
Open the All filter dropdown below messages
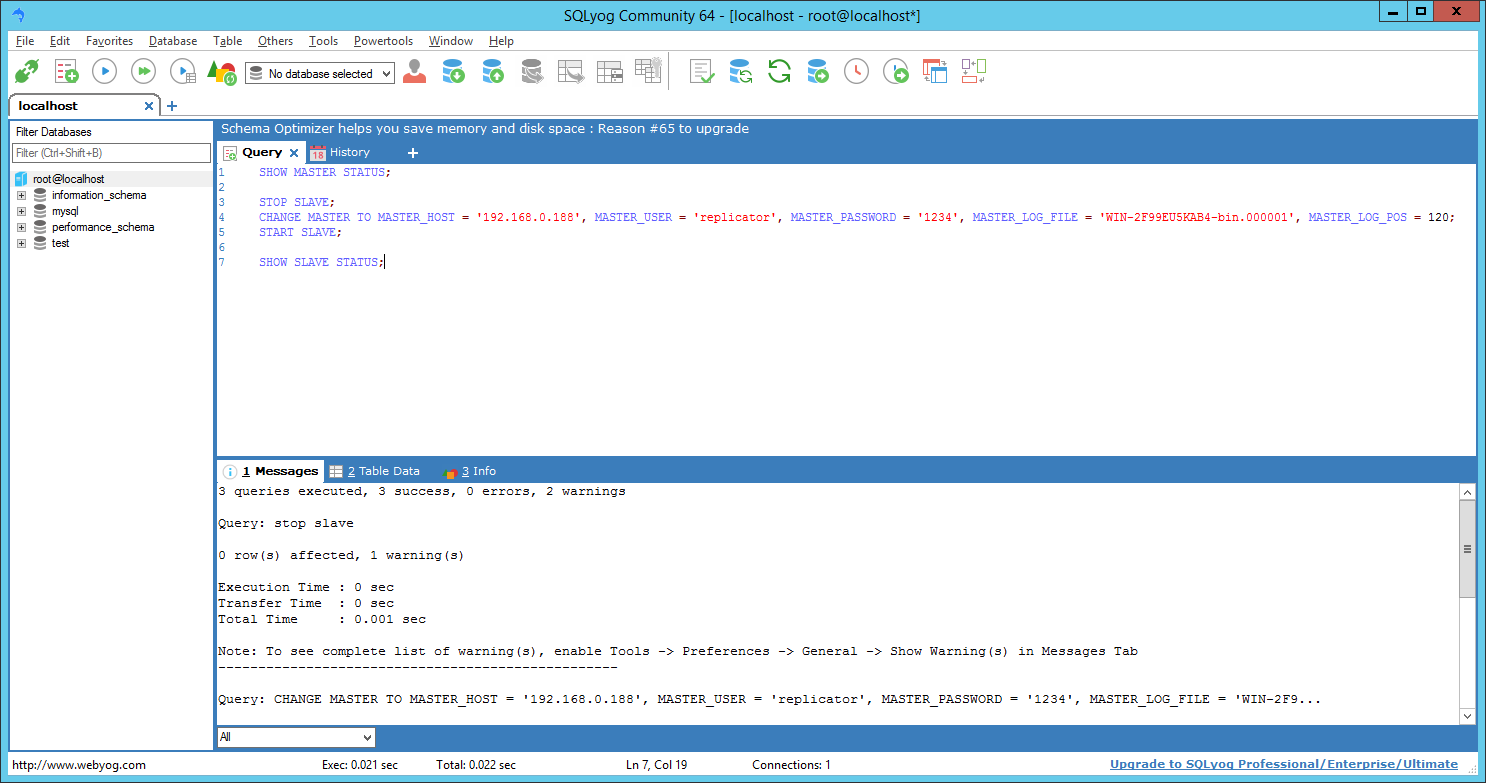296,737
